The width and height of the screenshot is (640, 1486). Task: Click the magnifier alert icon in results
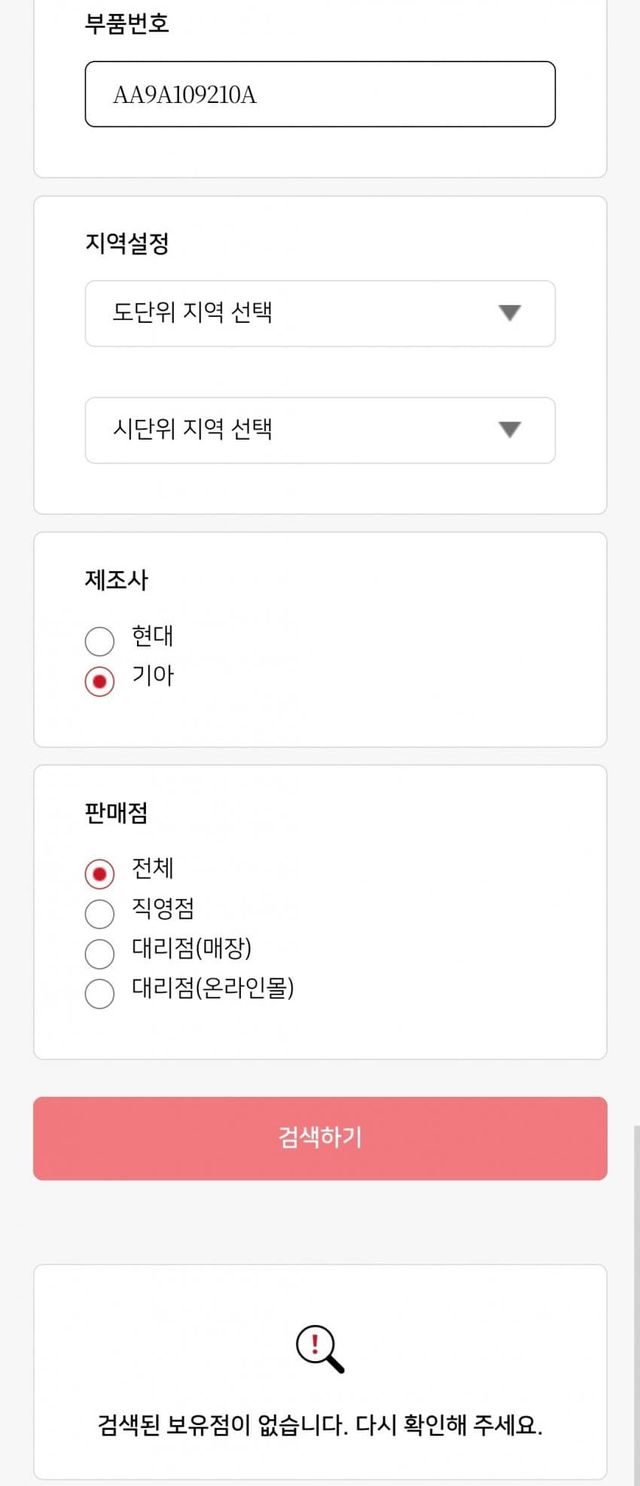pos(320,1349)
